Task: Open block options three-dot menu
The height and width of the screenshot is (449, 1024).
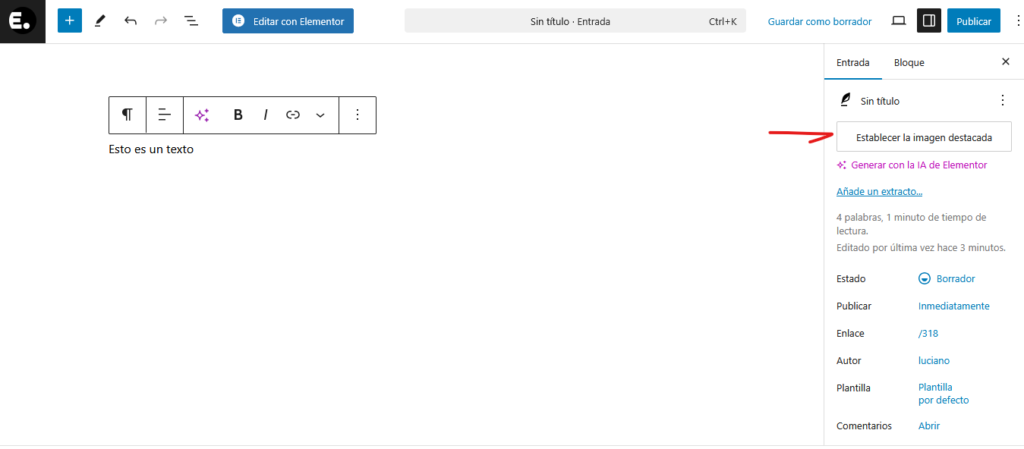Action: click(x=357, y=115)
